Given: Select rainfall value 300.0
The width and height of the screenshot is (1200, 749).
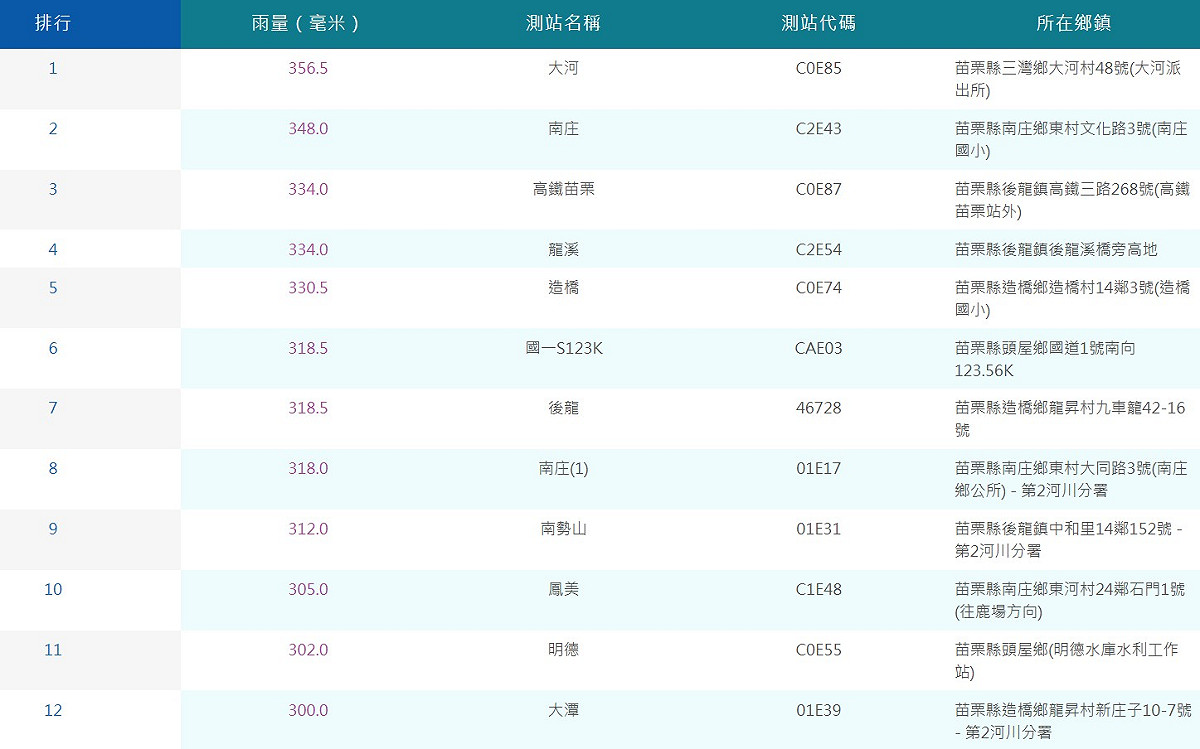Looking at the screenshot, I should tap(308, 711).
